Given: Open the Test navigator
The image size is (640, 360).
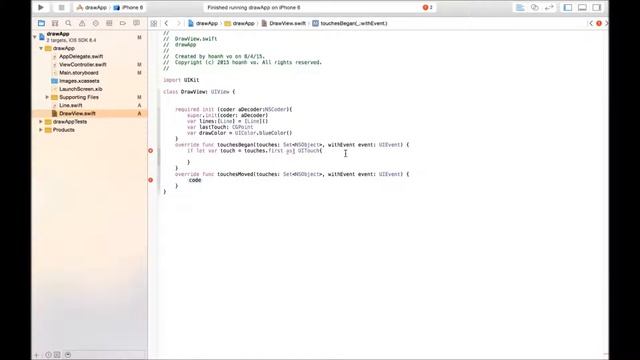Looking at the screenshot, I should 96,23.
